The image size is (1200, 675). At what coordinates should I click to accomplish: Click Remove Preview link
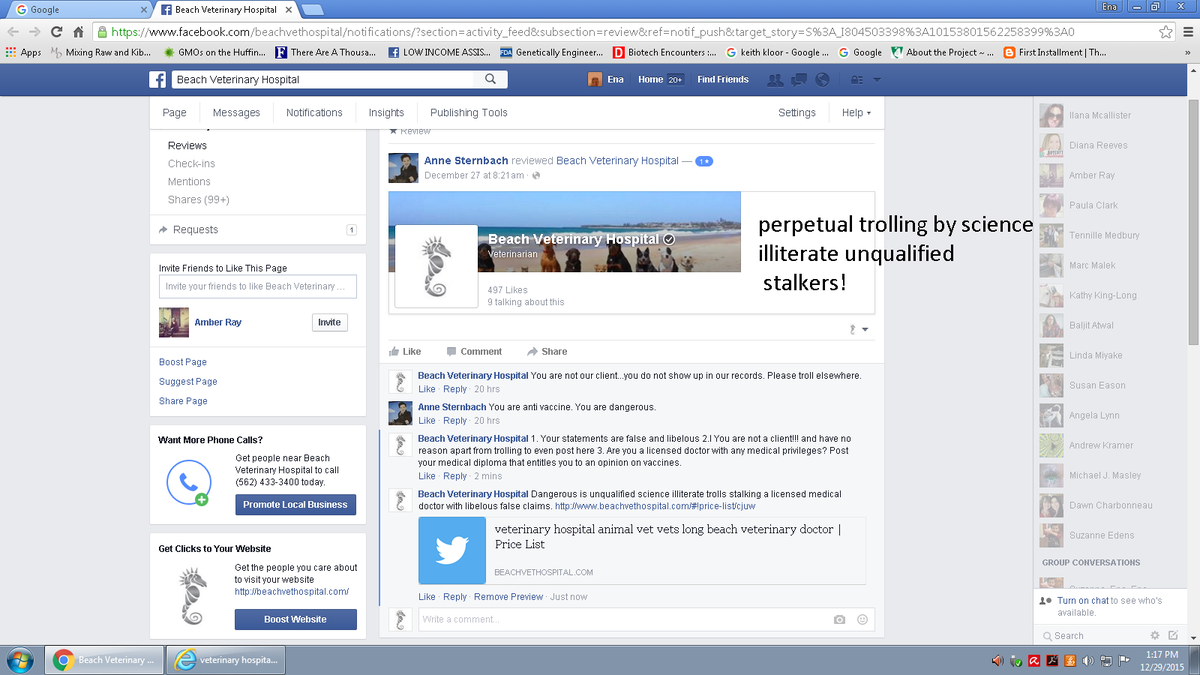tap(508, 597)
